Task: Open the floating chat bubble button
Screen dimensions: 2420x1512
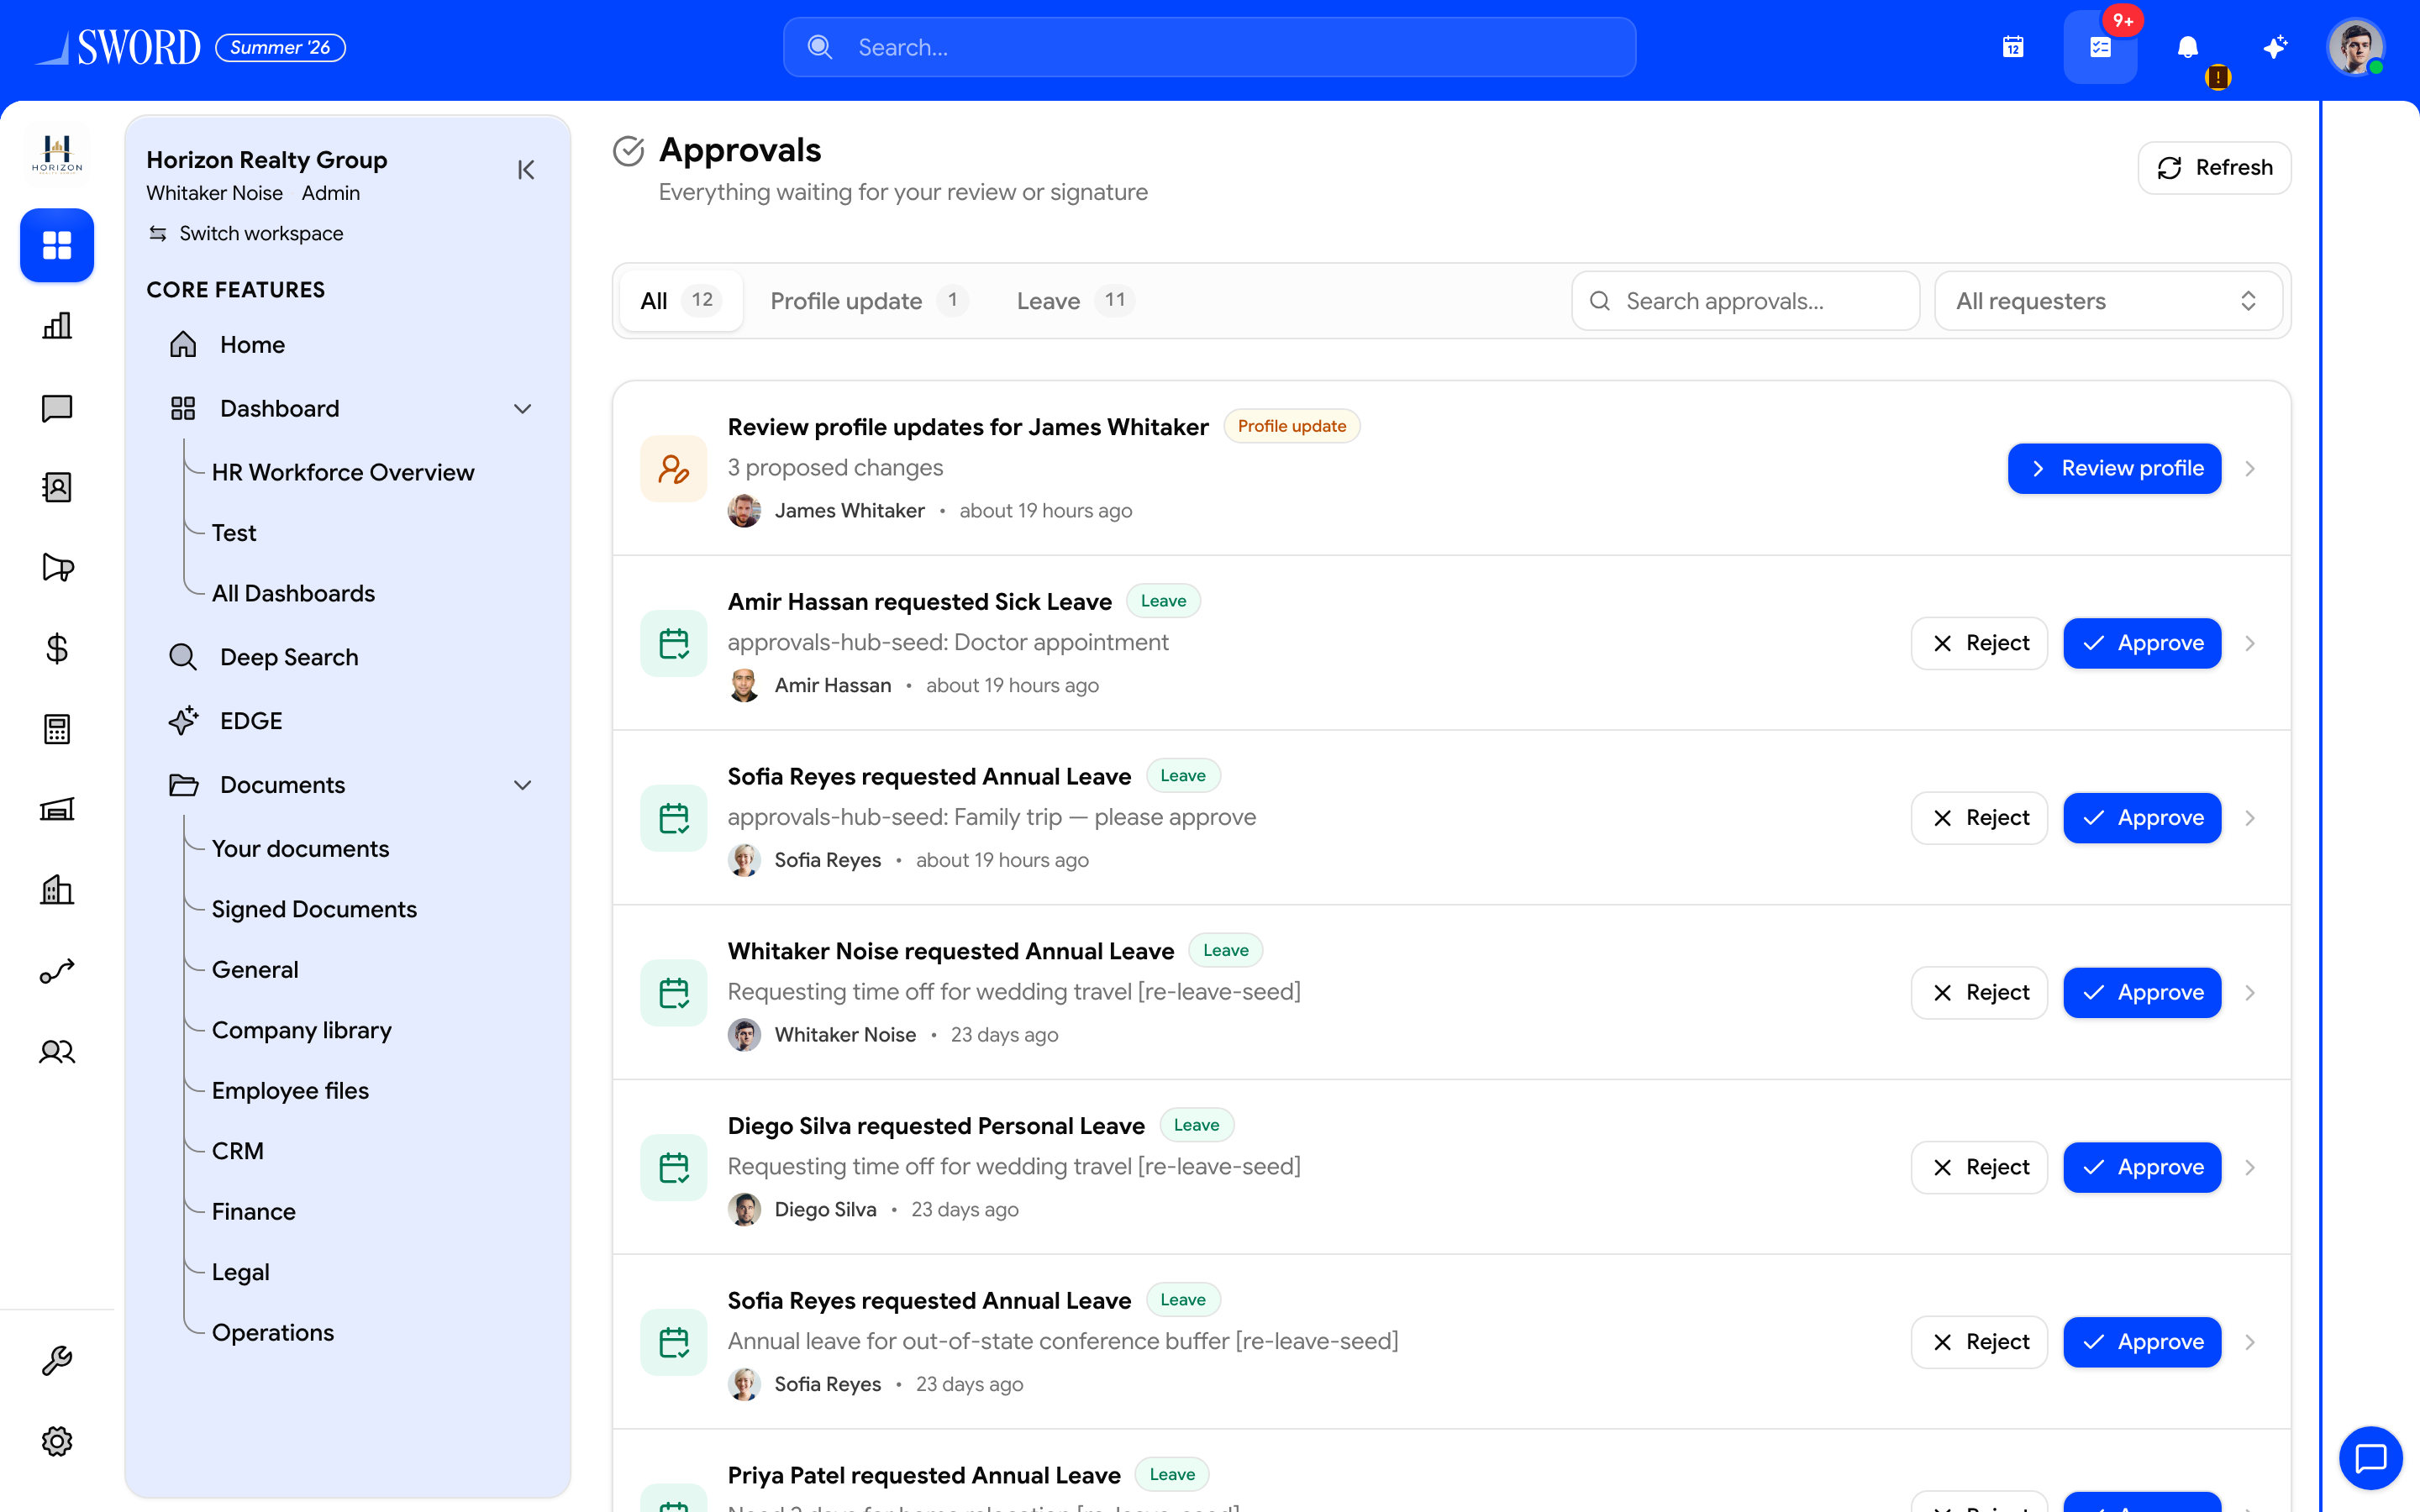Action: click(2370, 1458)
